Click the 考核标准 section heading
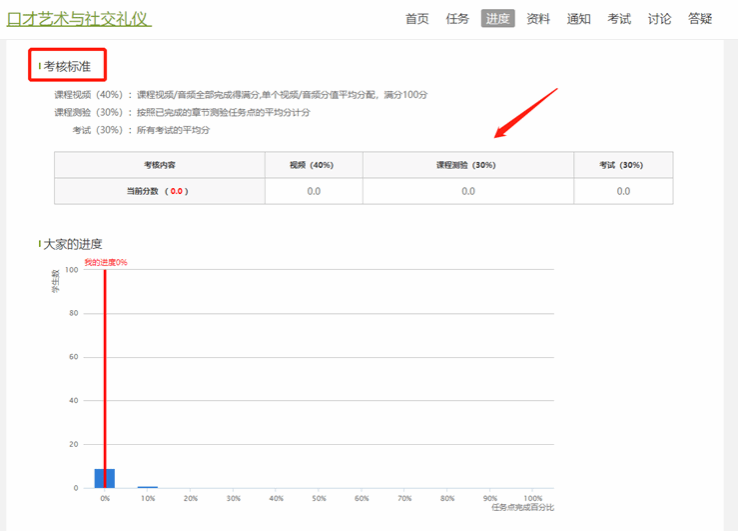Screen dimensions: 738x531 click(67, 66)
